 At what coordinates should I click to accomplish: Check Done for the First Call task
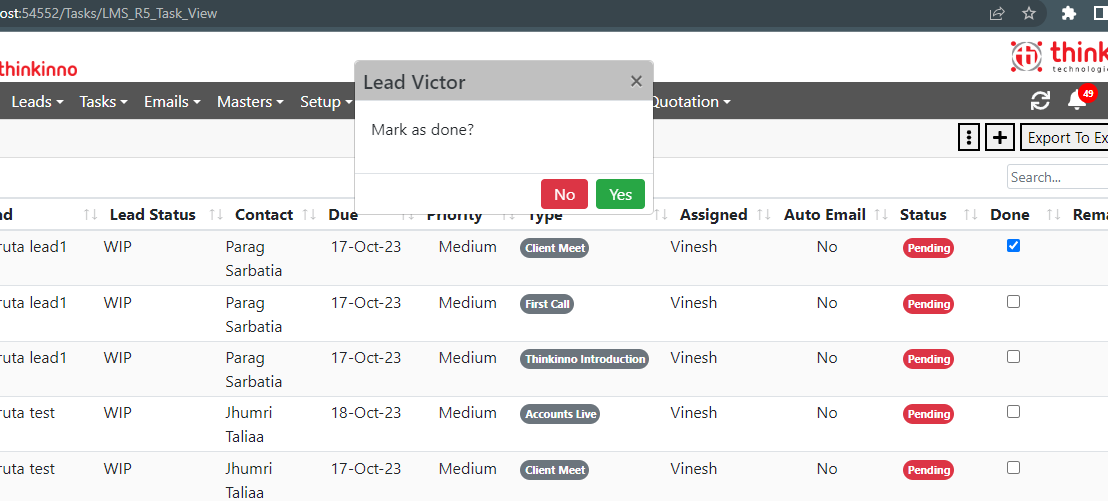(1013, 302)
